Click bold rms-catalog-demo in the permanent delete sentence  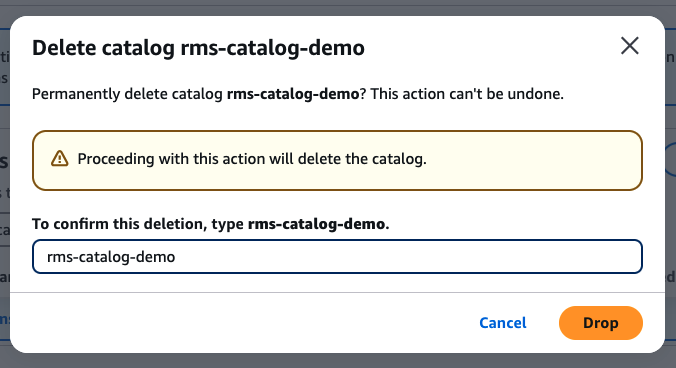pyautogui.click(x=293, y=94)
